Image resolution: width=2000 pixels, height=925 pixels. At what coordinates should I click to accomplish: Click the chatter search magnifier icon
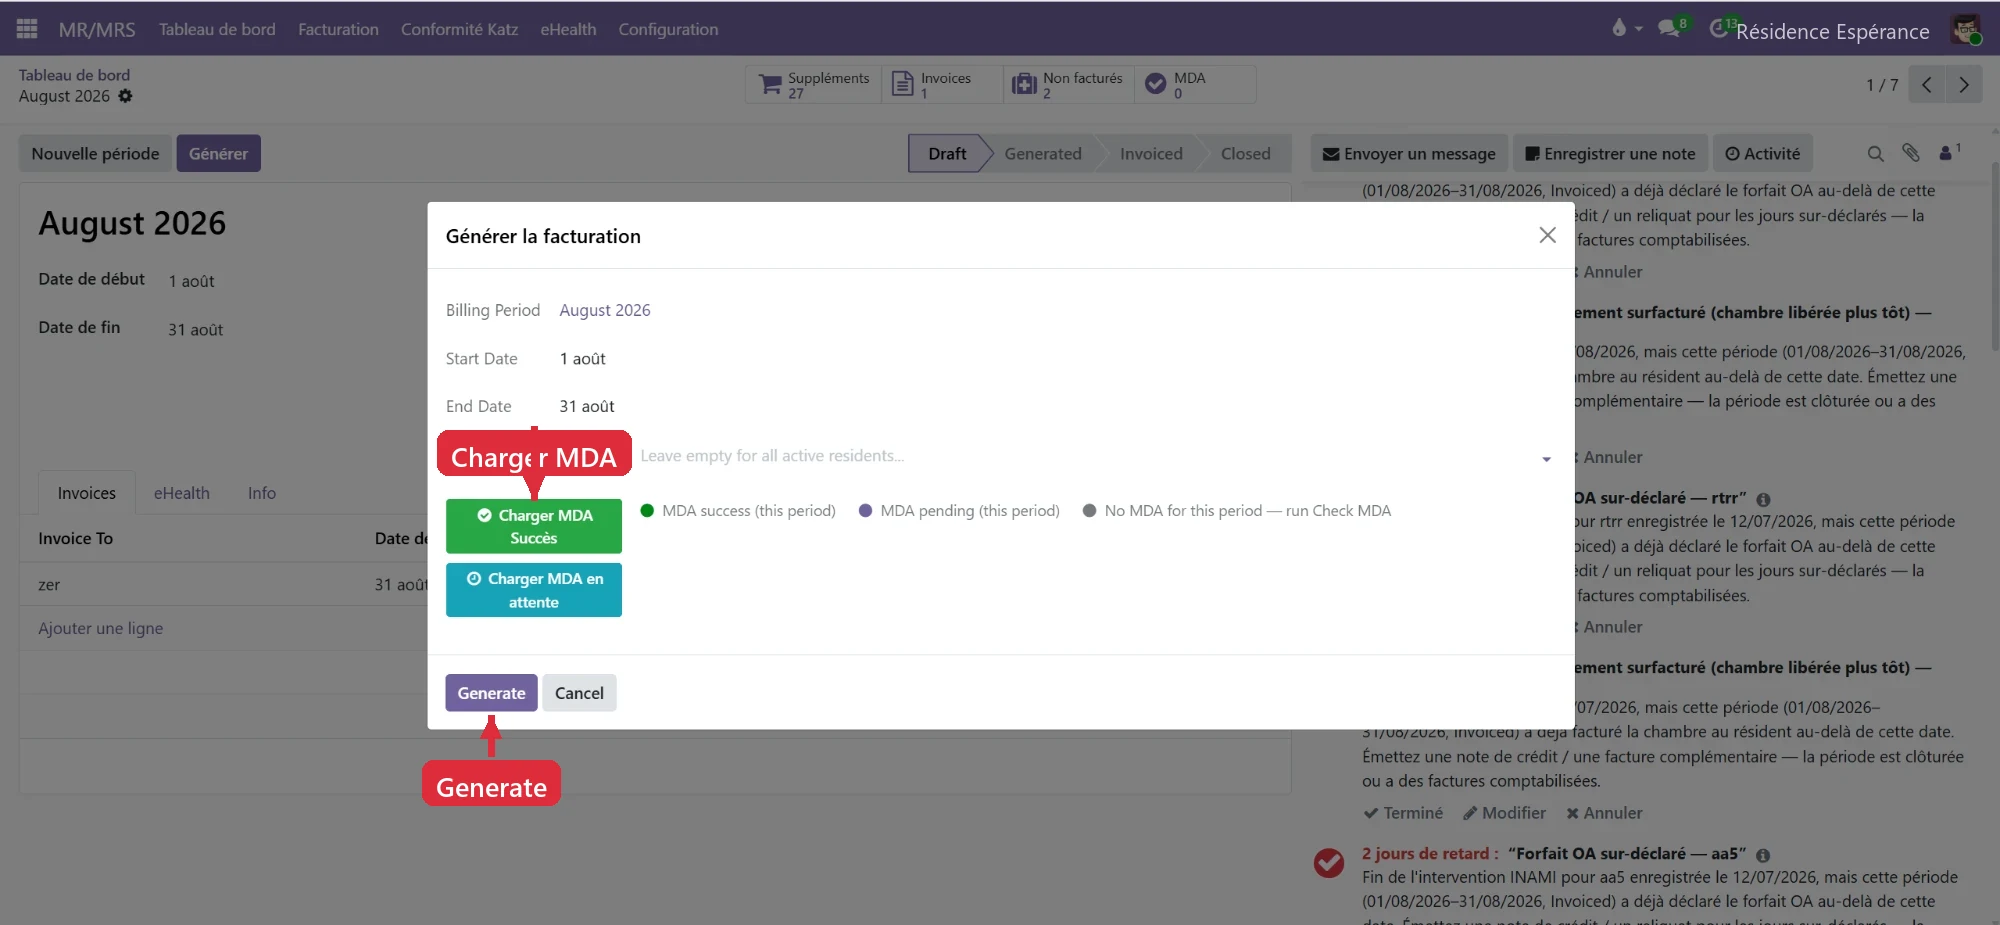coord(1875,154)
